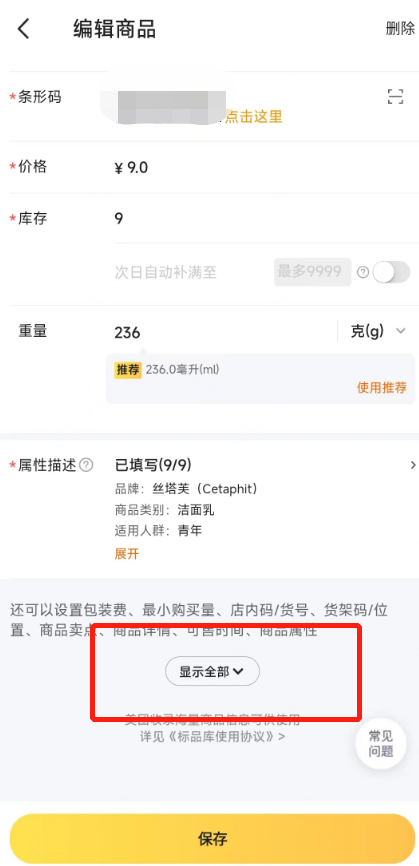Save the product with 保存 button
The height and width of the screenshot is (866, 419).
[213, 838]
